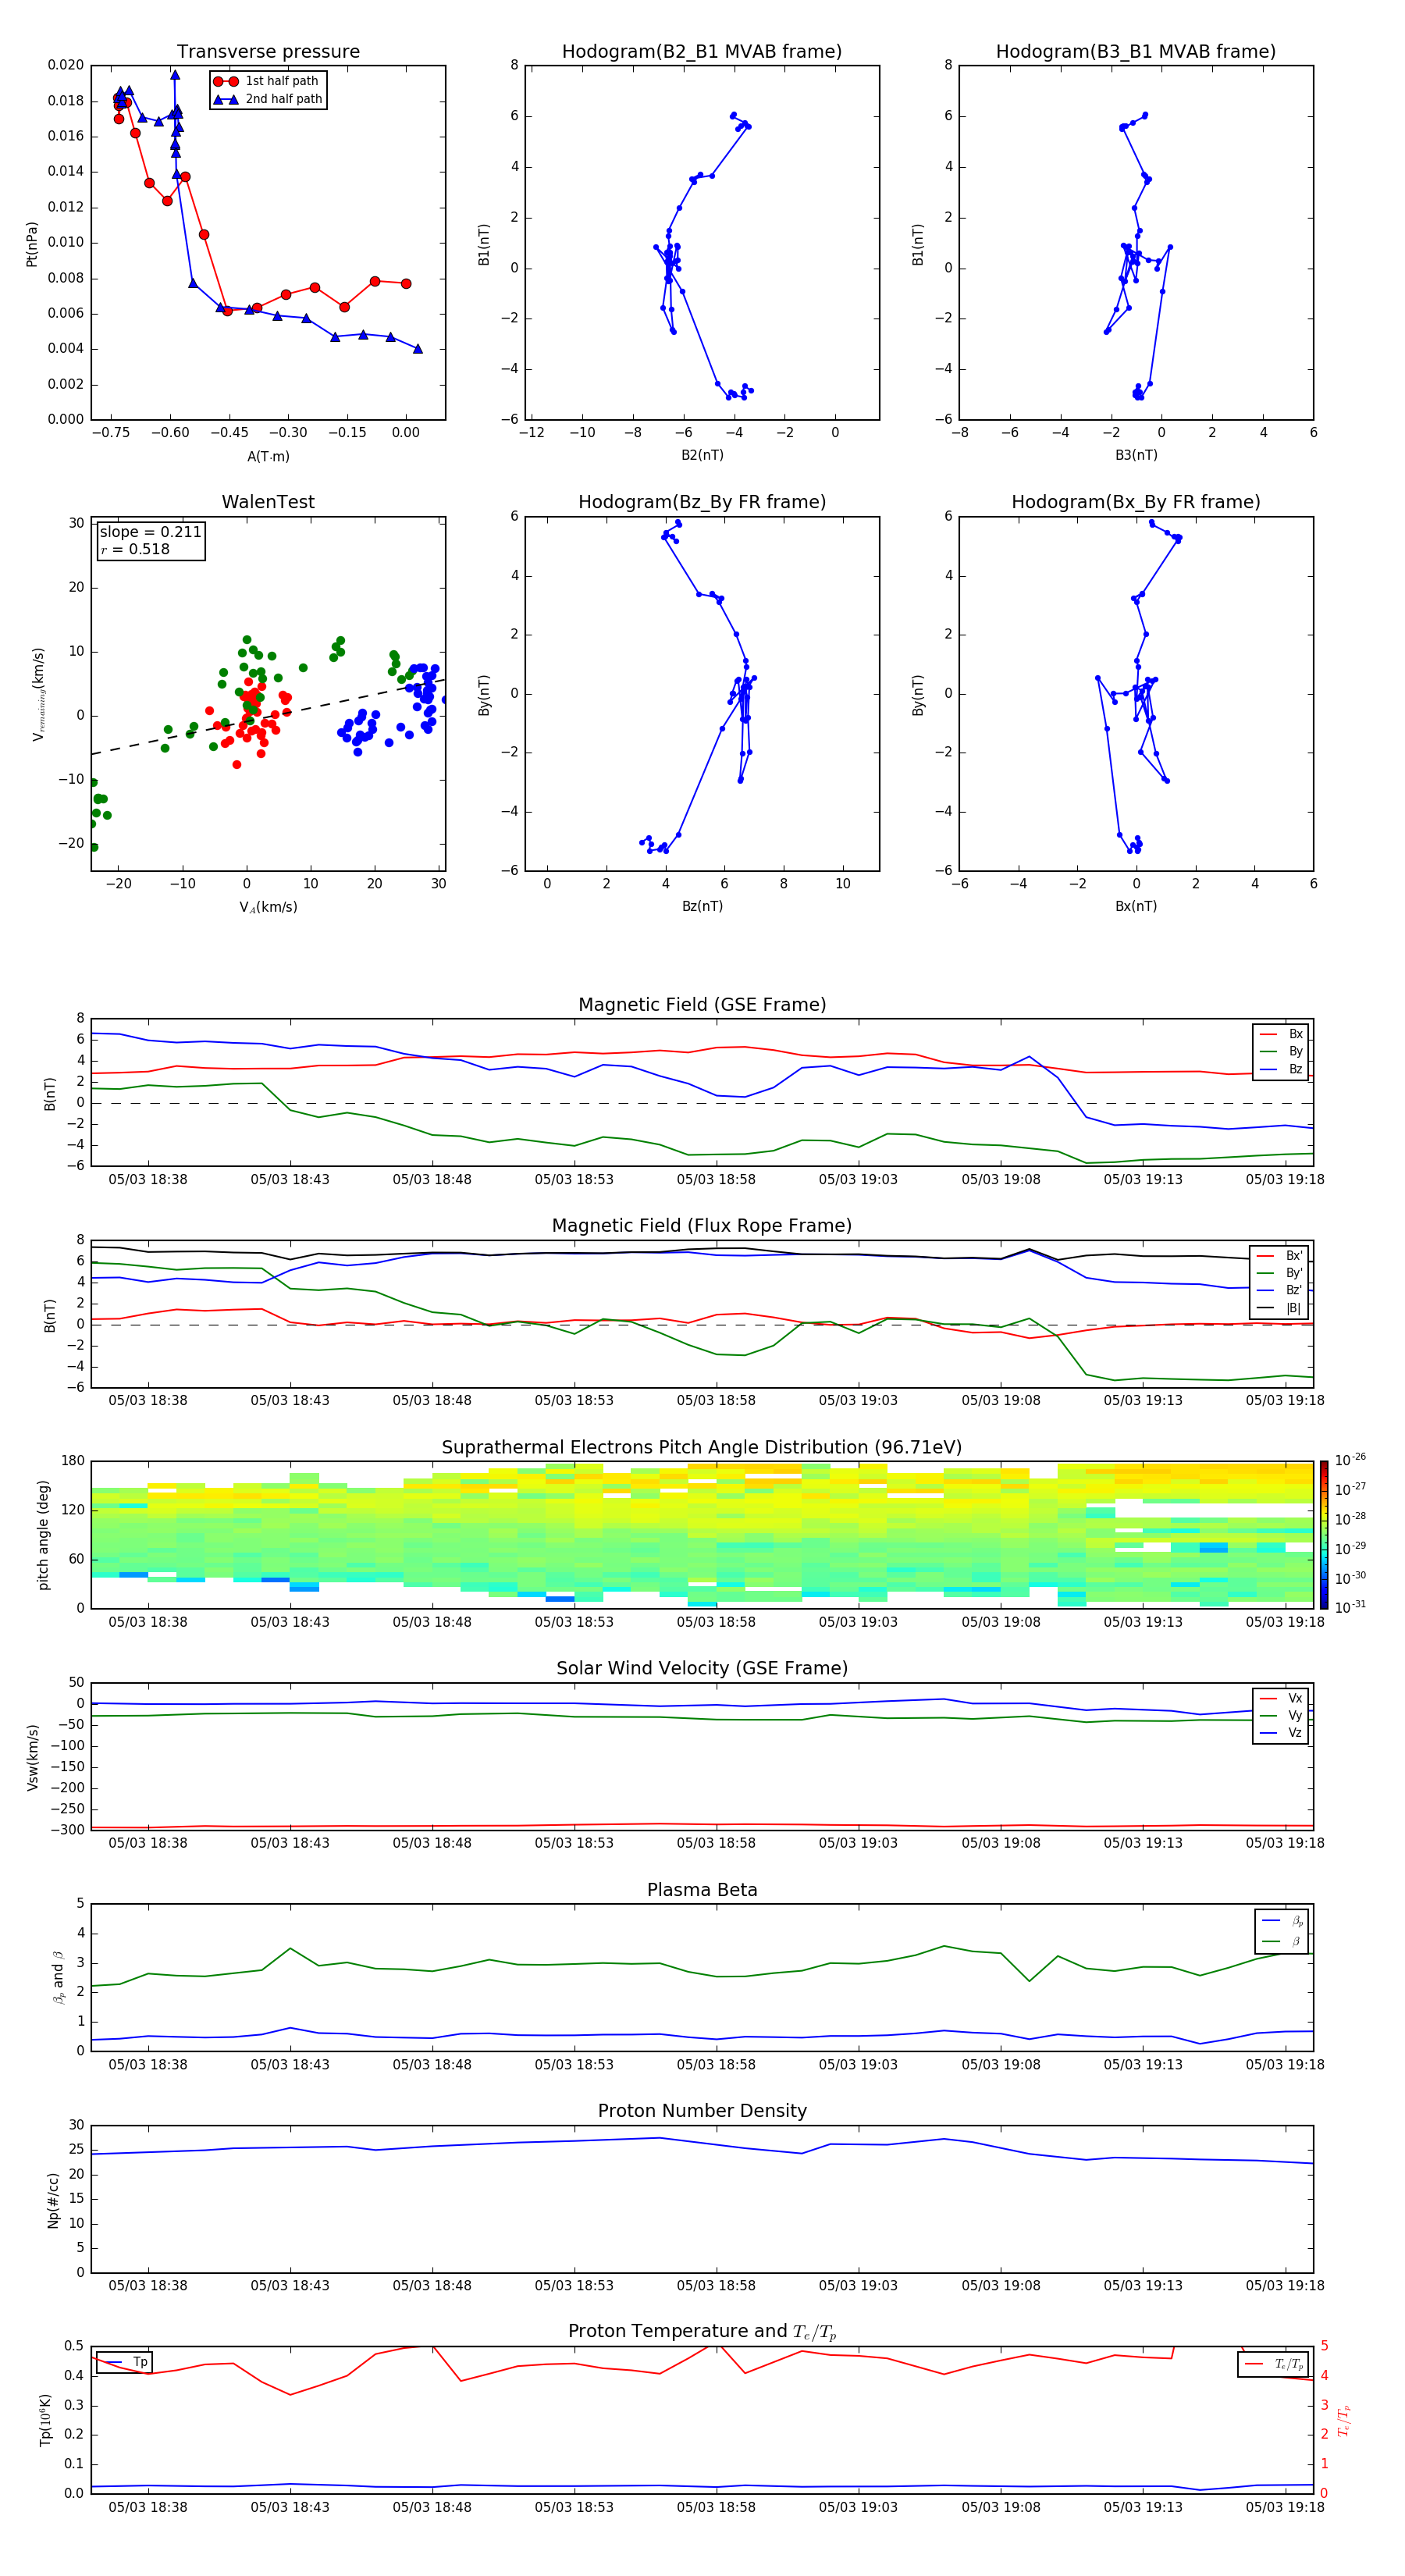Click the 'Pt(nPa)' y-axis label
The width and height of the screenshot is (1405, 2576).
point(32,244)
